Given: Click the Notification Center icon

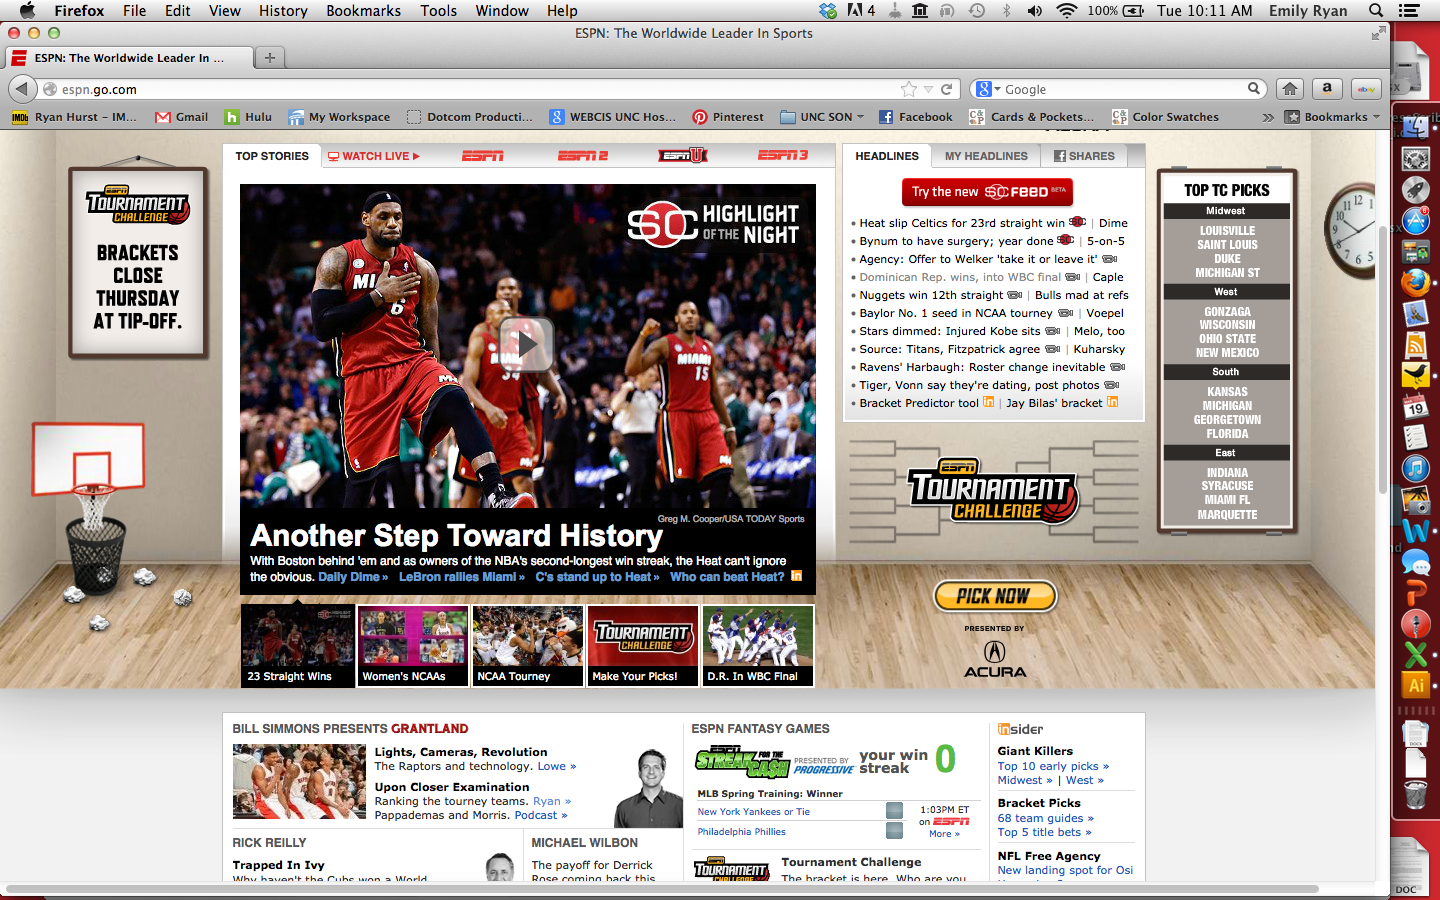Looking at the screenshot, I should tap(1409, 10).
